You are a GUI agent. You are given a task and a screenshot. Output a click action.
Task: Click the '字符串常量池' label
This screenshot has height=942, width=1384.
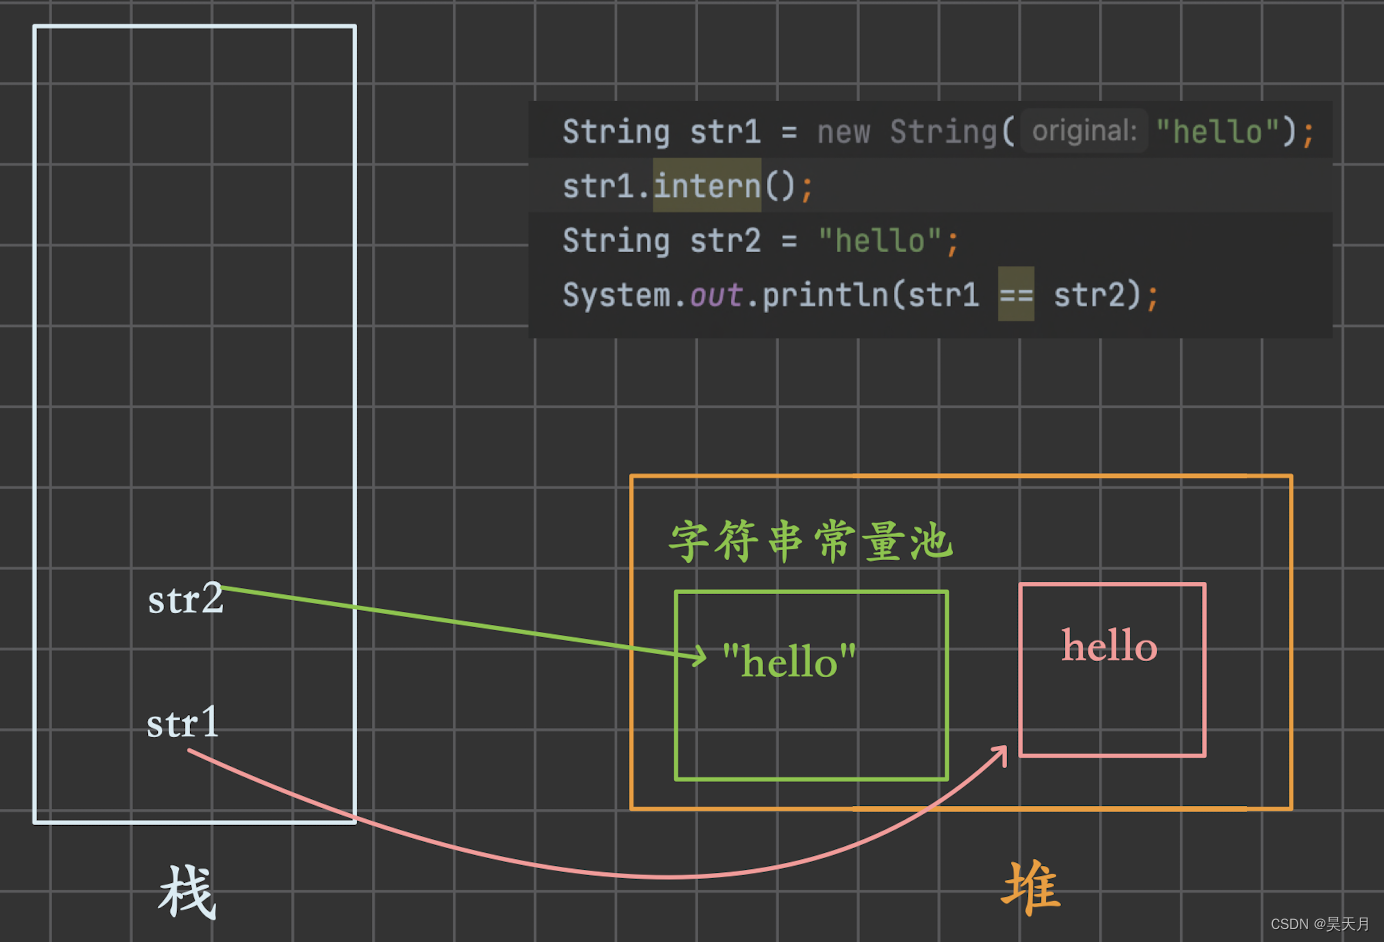pos(811,541)
